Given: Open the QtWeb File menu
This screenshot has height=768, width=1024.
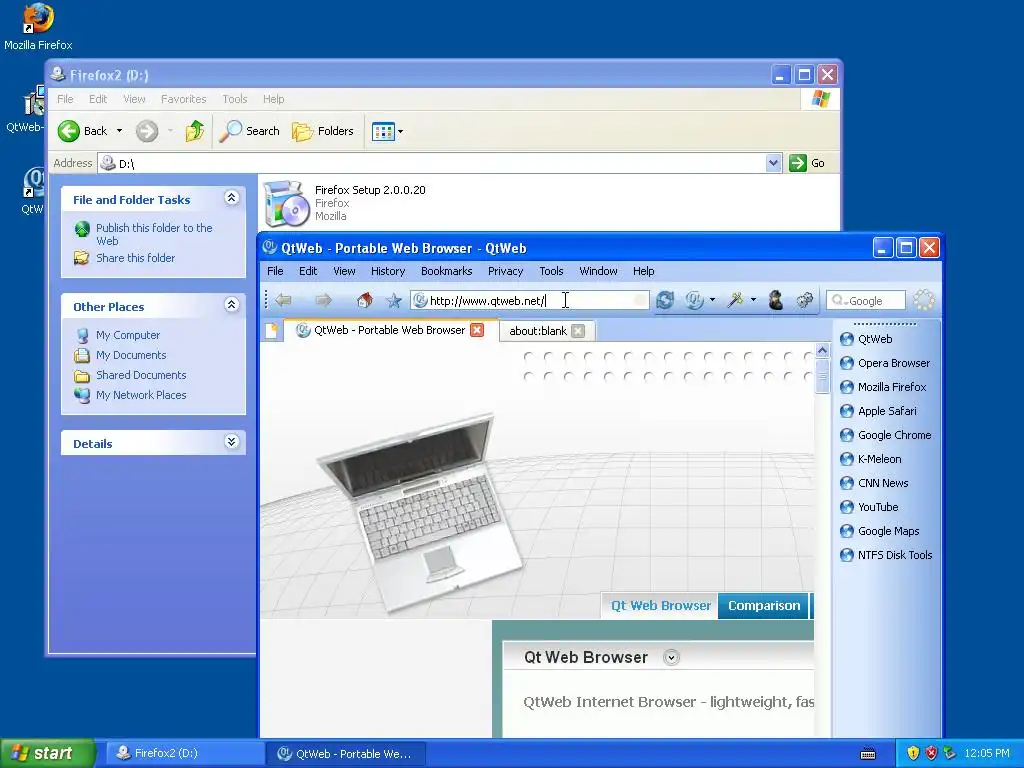Looking at the screenshot, I should [275, 271].
